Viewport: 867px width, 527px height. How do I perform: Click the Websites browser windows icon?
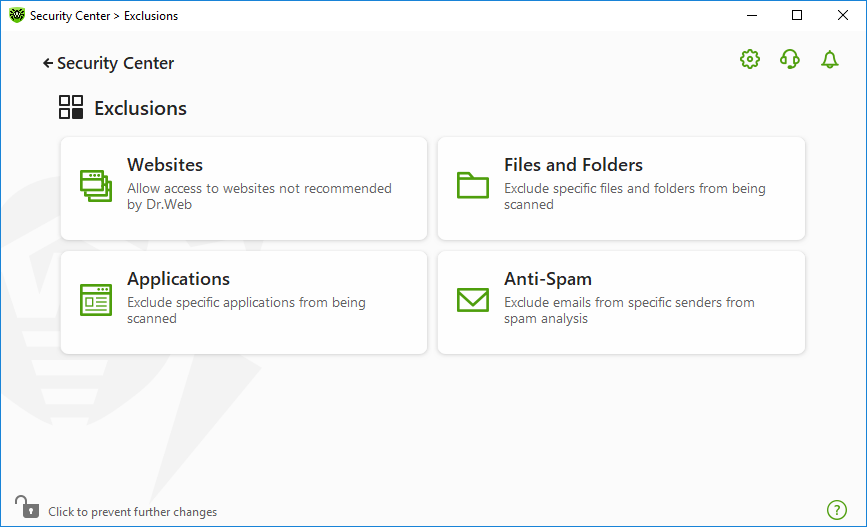(96, 186)
